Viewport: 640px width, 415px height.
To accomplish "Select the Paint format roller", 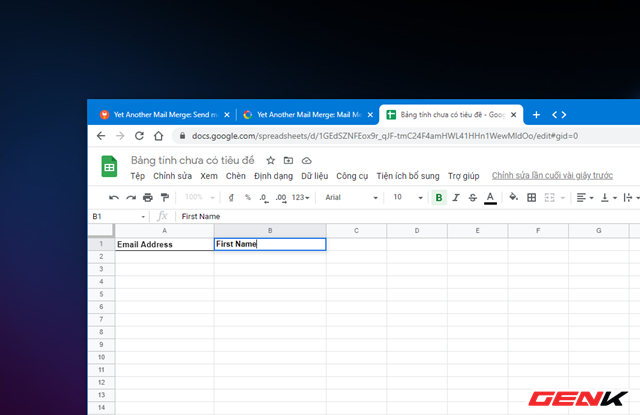I will click(165, 198).
